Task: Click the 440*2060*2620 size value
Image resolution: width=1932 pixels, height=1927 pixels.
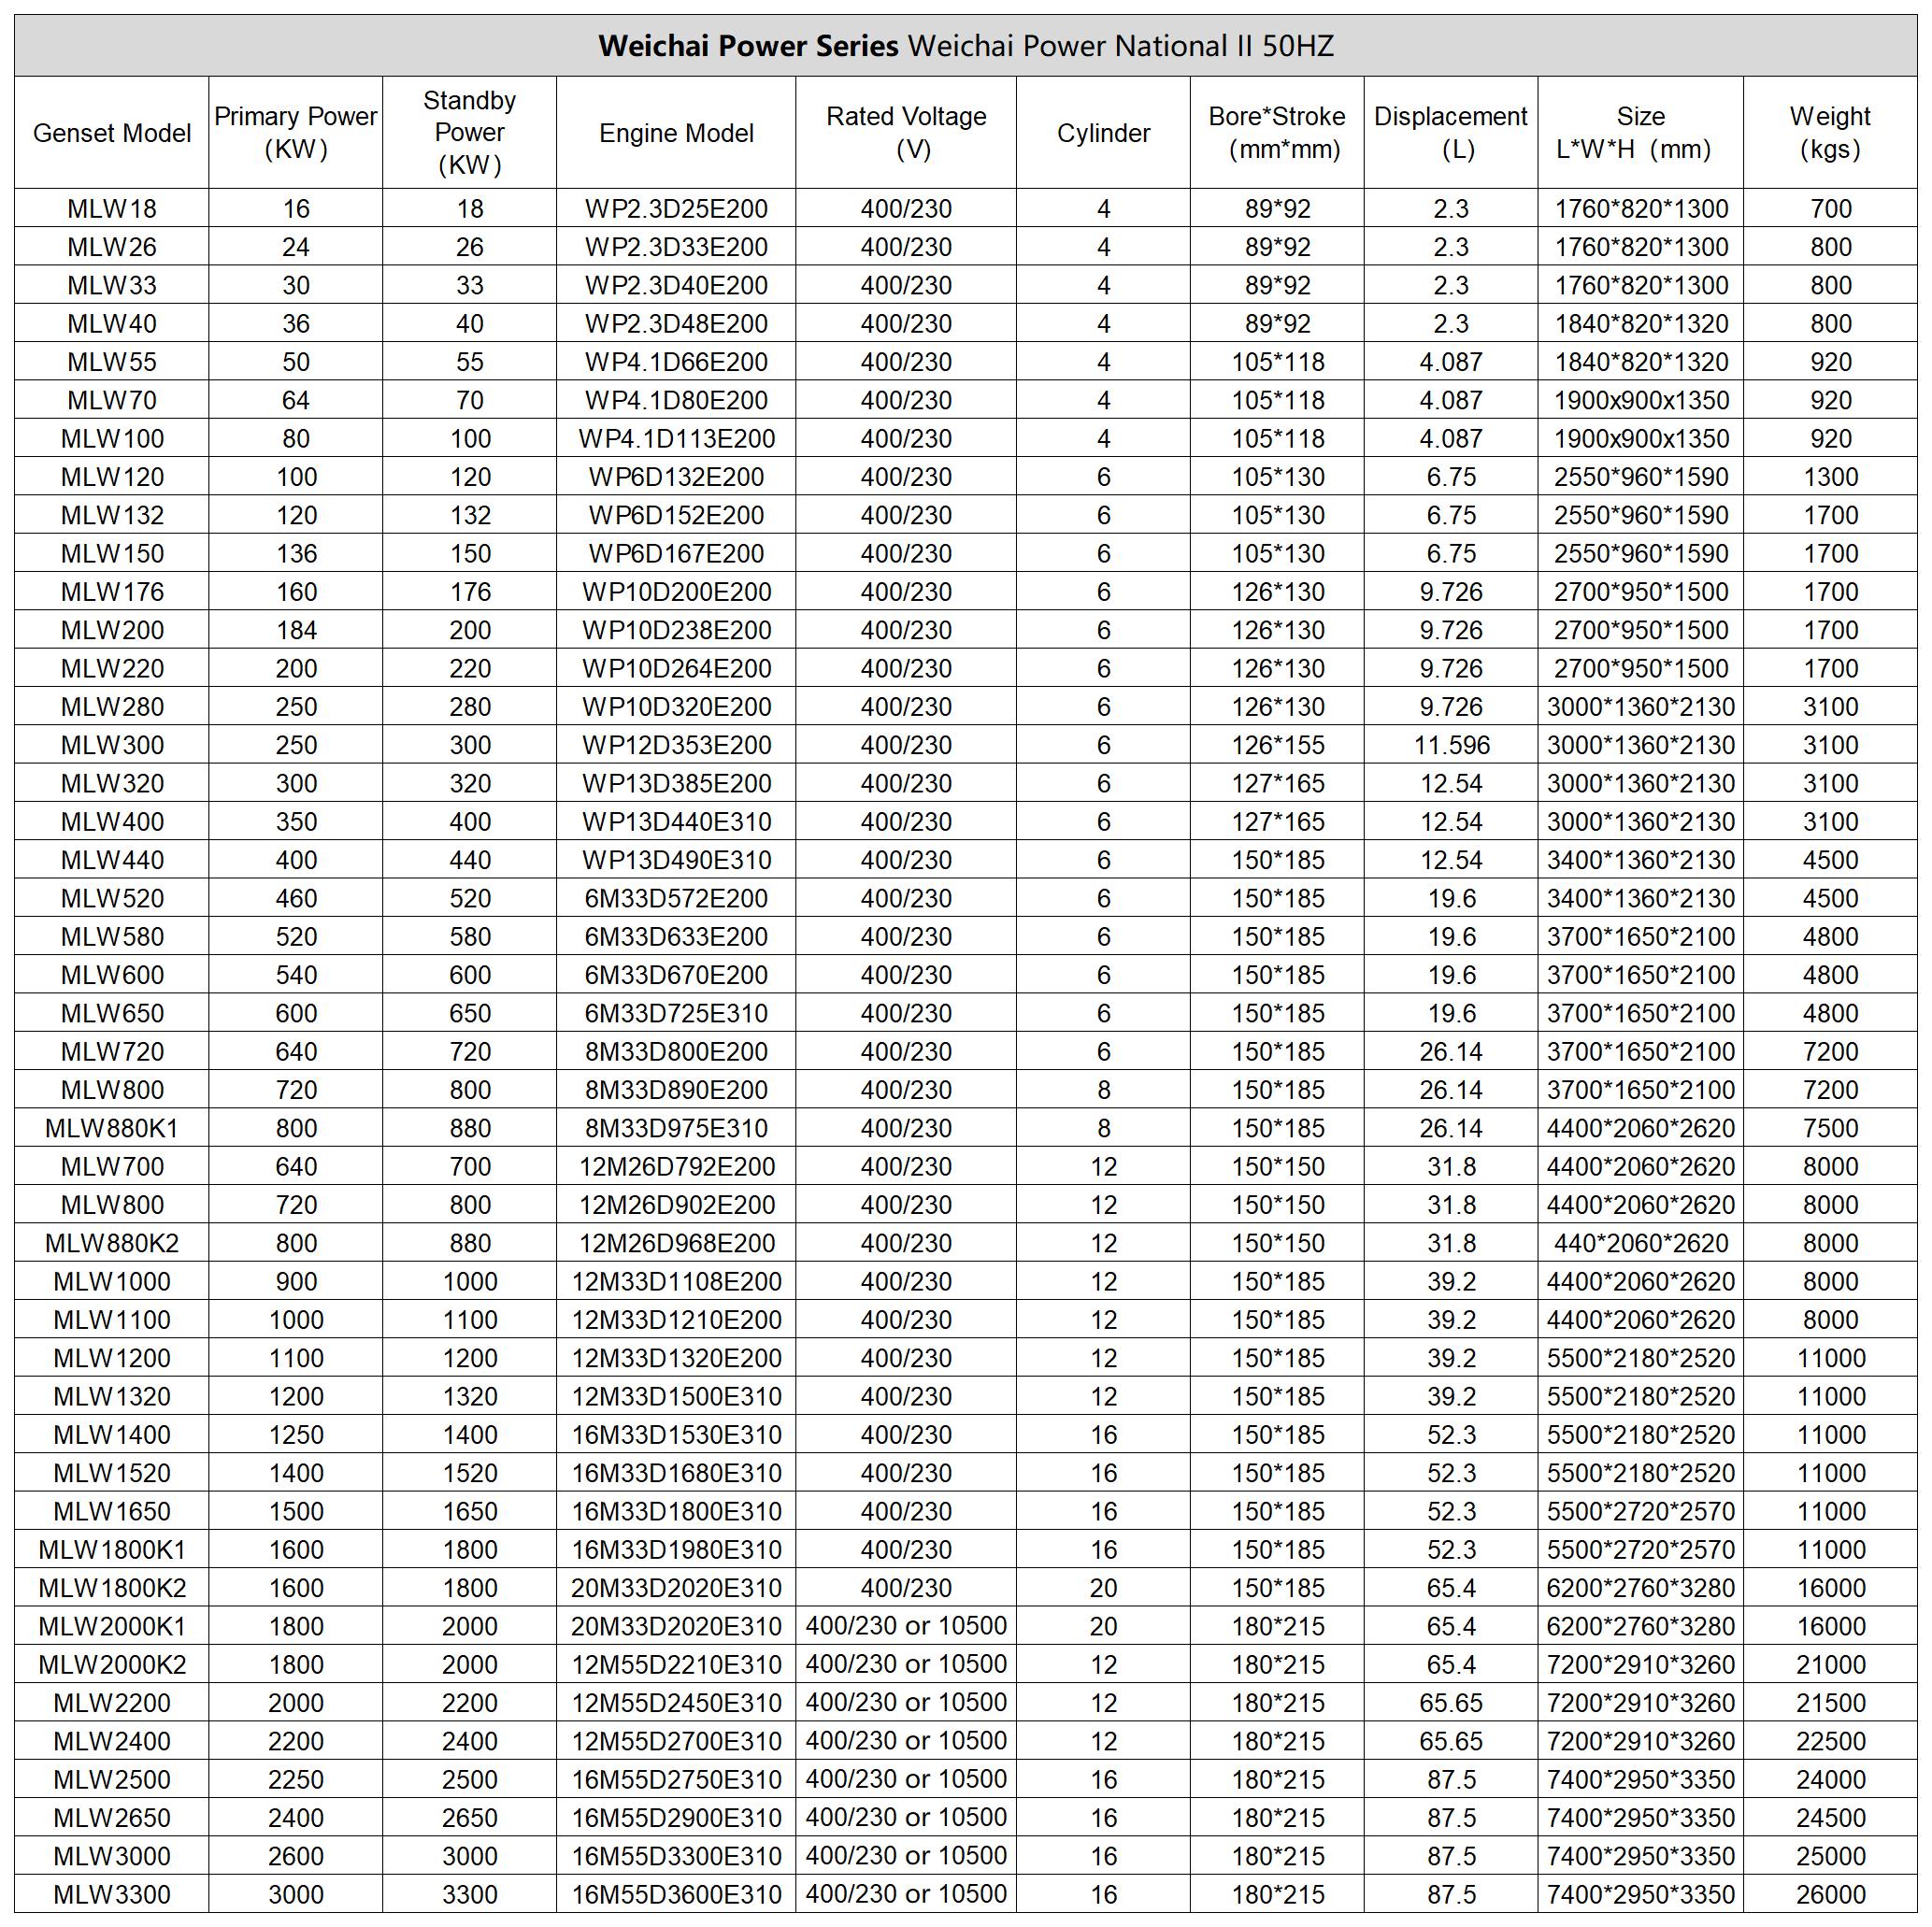Action: (x=1641, y=1243)
